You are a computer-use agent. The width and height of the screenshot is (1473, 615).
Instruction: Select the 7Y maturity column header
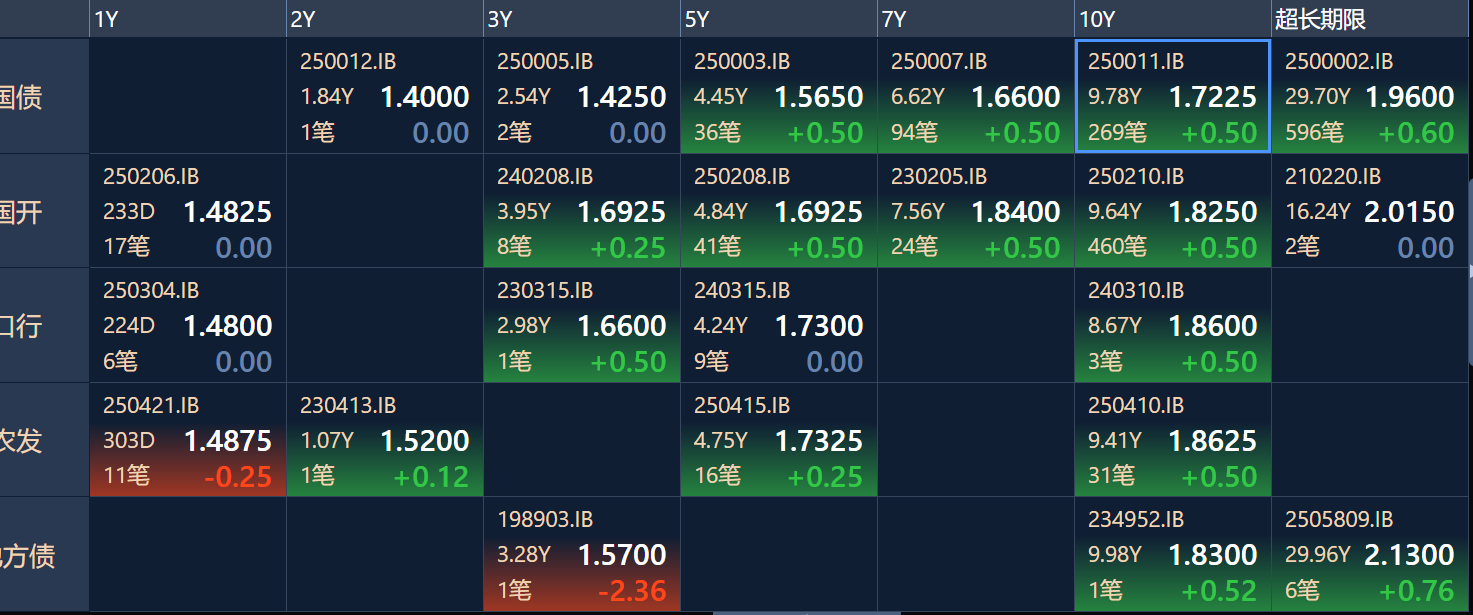point(975,19)
